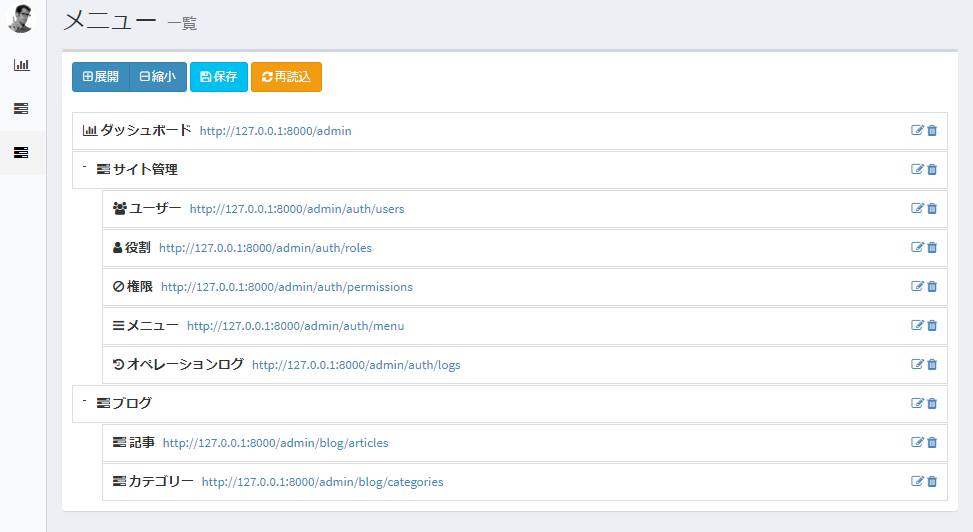Image resolution: width=973 pixels, height=532 pixels.
Task: Delete the ブログ menu group
Action: coord(932,403)
